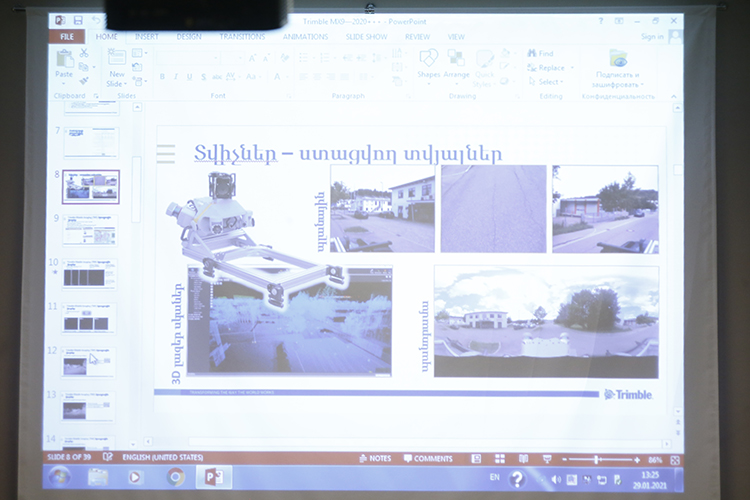Toggle the Notes pane in status bar
Screen dimensions: 750x500
[x=375, y=459]
